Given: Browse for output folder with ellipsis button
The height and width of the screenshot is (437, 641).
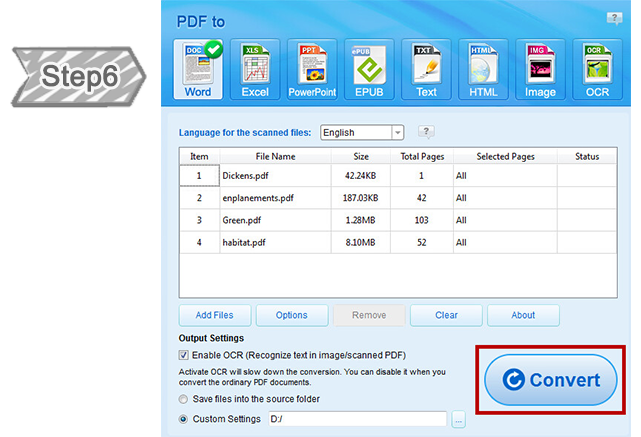Looking at the screenshot, I should click(x=459, y=419).
